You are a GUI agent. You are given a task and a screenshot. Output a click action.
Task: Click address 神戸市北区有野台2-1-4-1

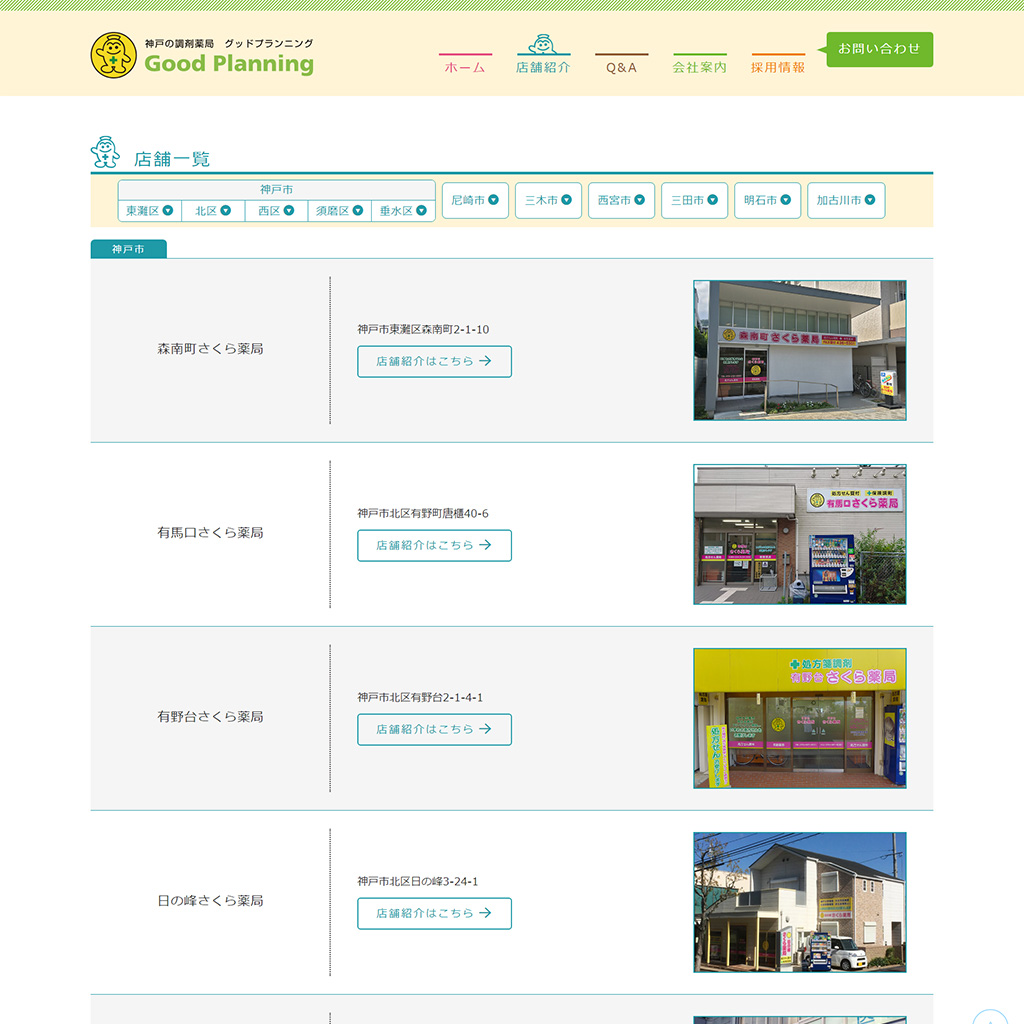[x=420, y=698]
